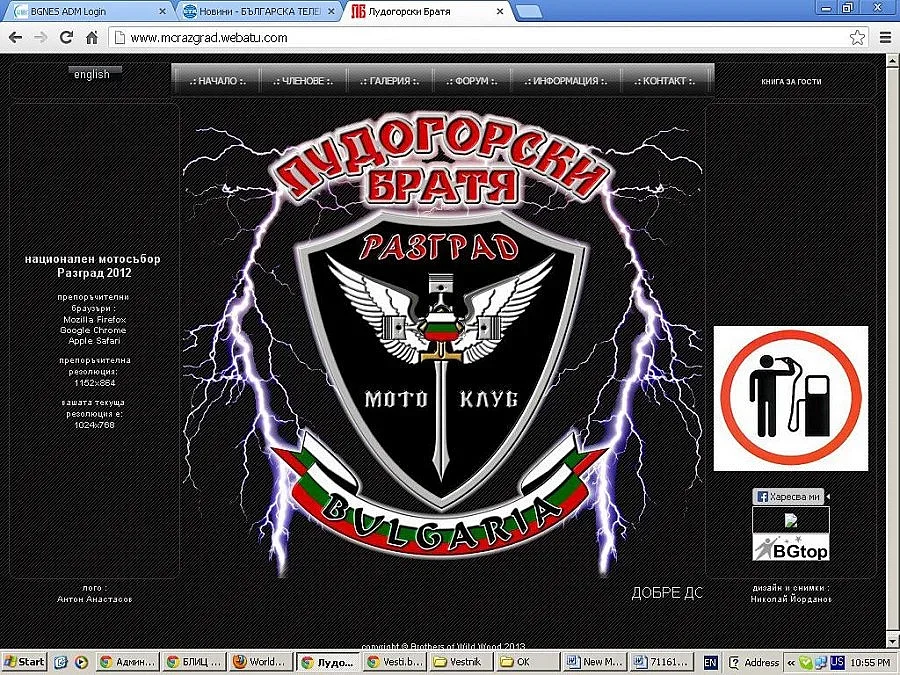Toggle the Facebook Харесва ми button
Image resolution: width=900 pixels, height=675 pixels.
pos(788,496)
